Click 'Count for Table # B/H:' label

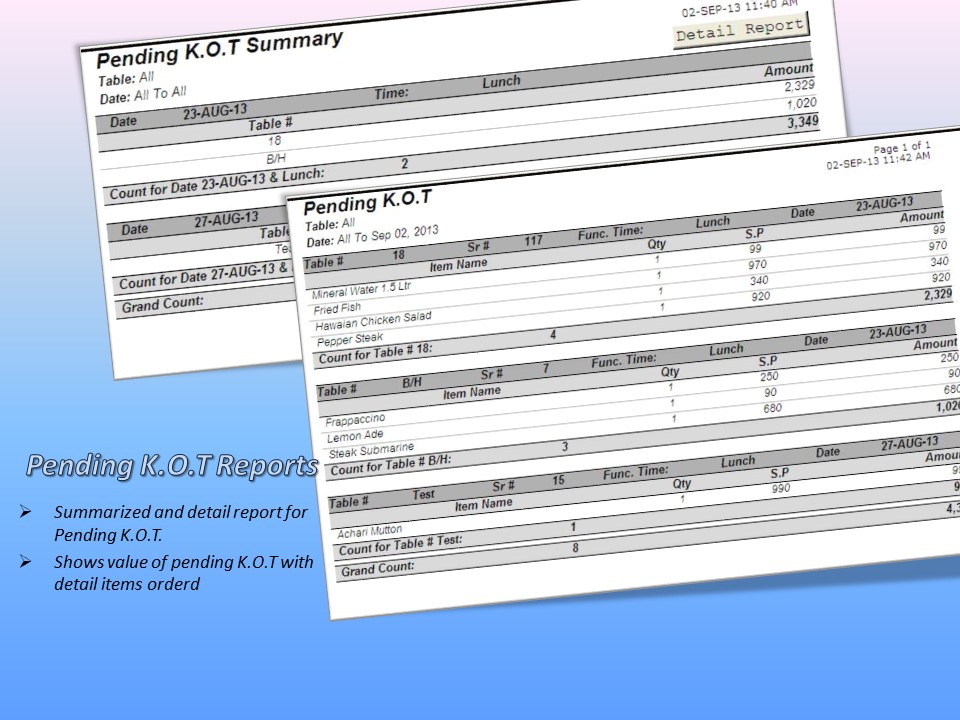[391, 465]
